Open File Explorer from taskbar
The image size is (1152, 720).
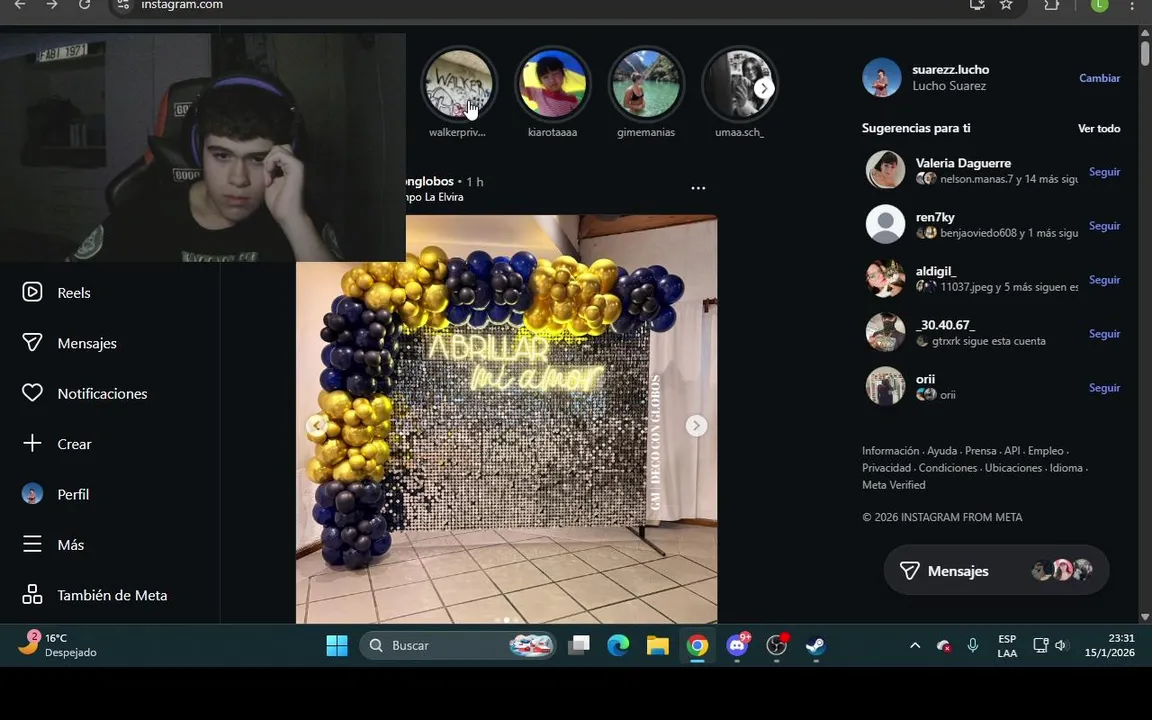pos(658,646)
